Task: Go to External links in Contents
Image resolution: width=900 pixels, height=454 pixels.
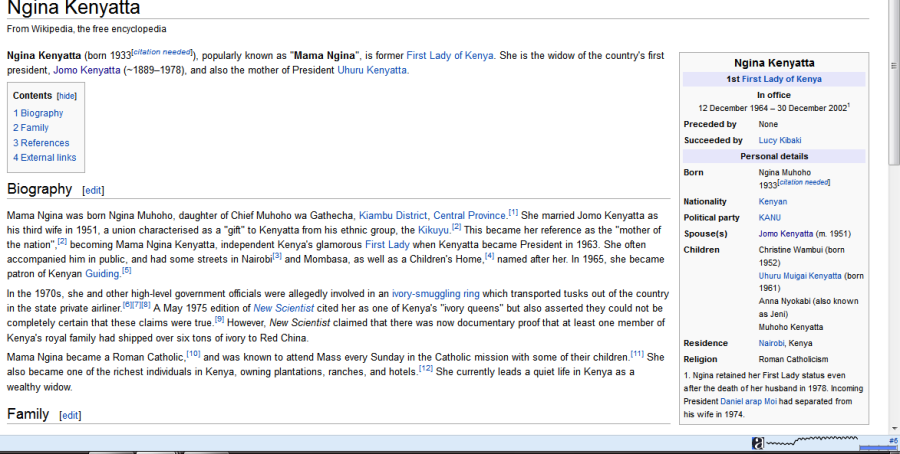Action: pyautogui.click(x=45, y=157)
